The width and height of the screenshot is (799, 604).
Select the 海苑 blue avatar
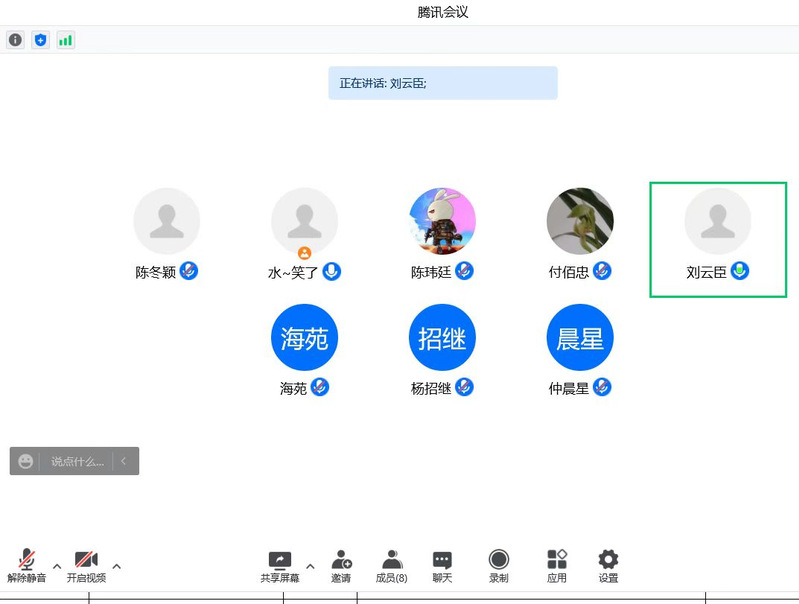coord(304,337)
